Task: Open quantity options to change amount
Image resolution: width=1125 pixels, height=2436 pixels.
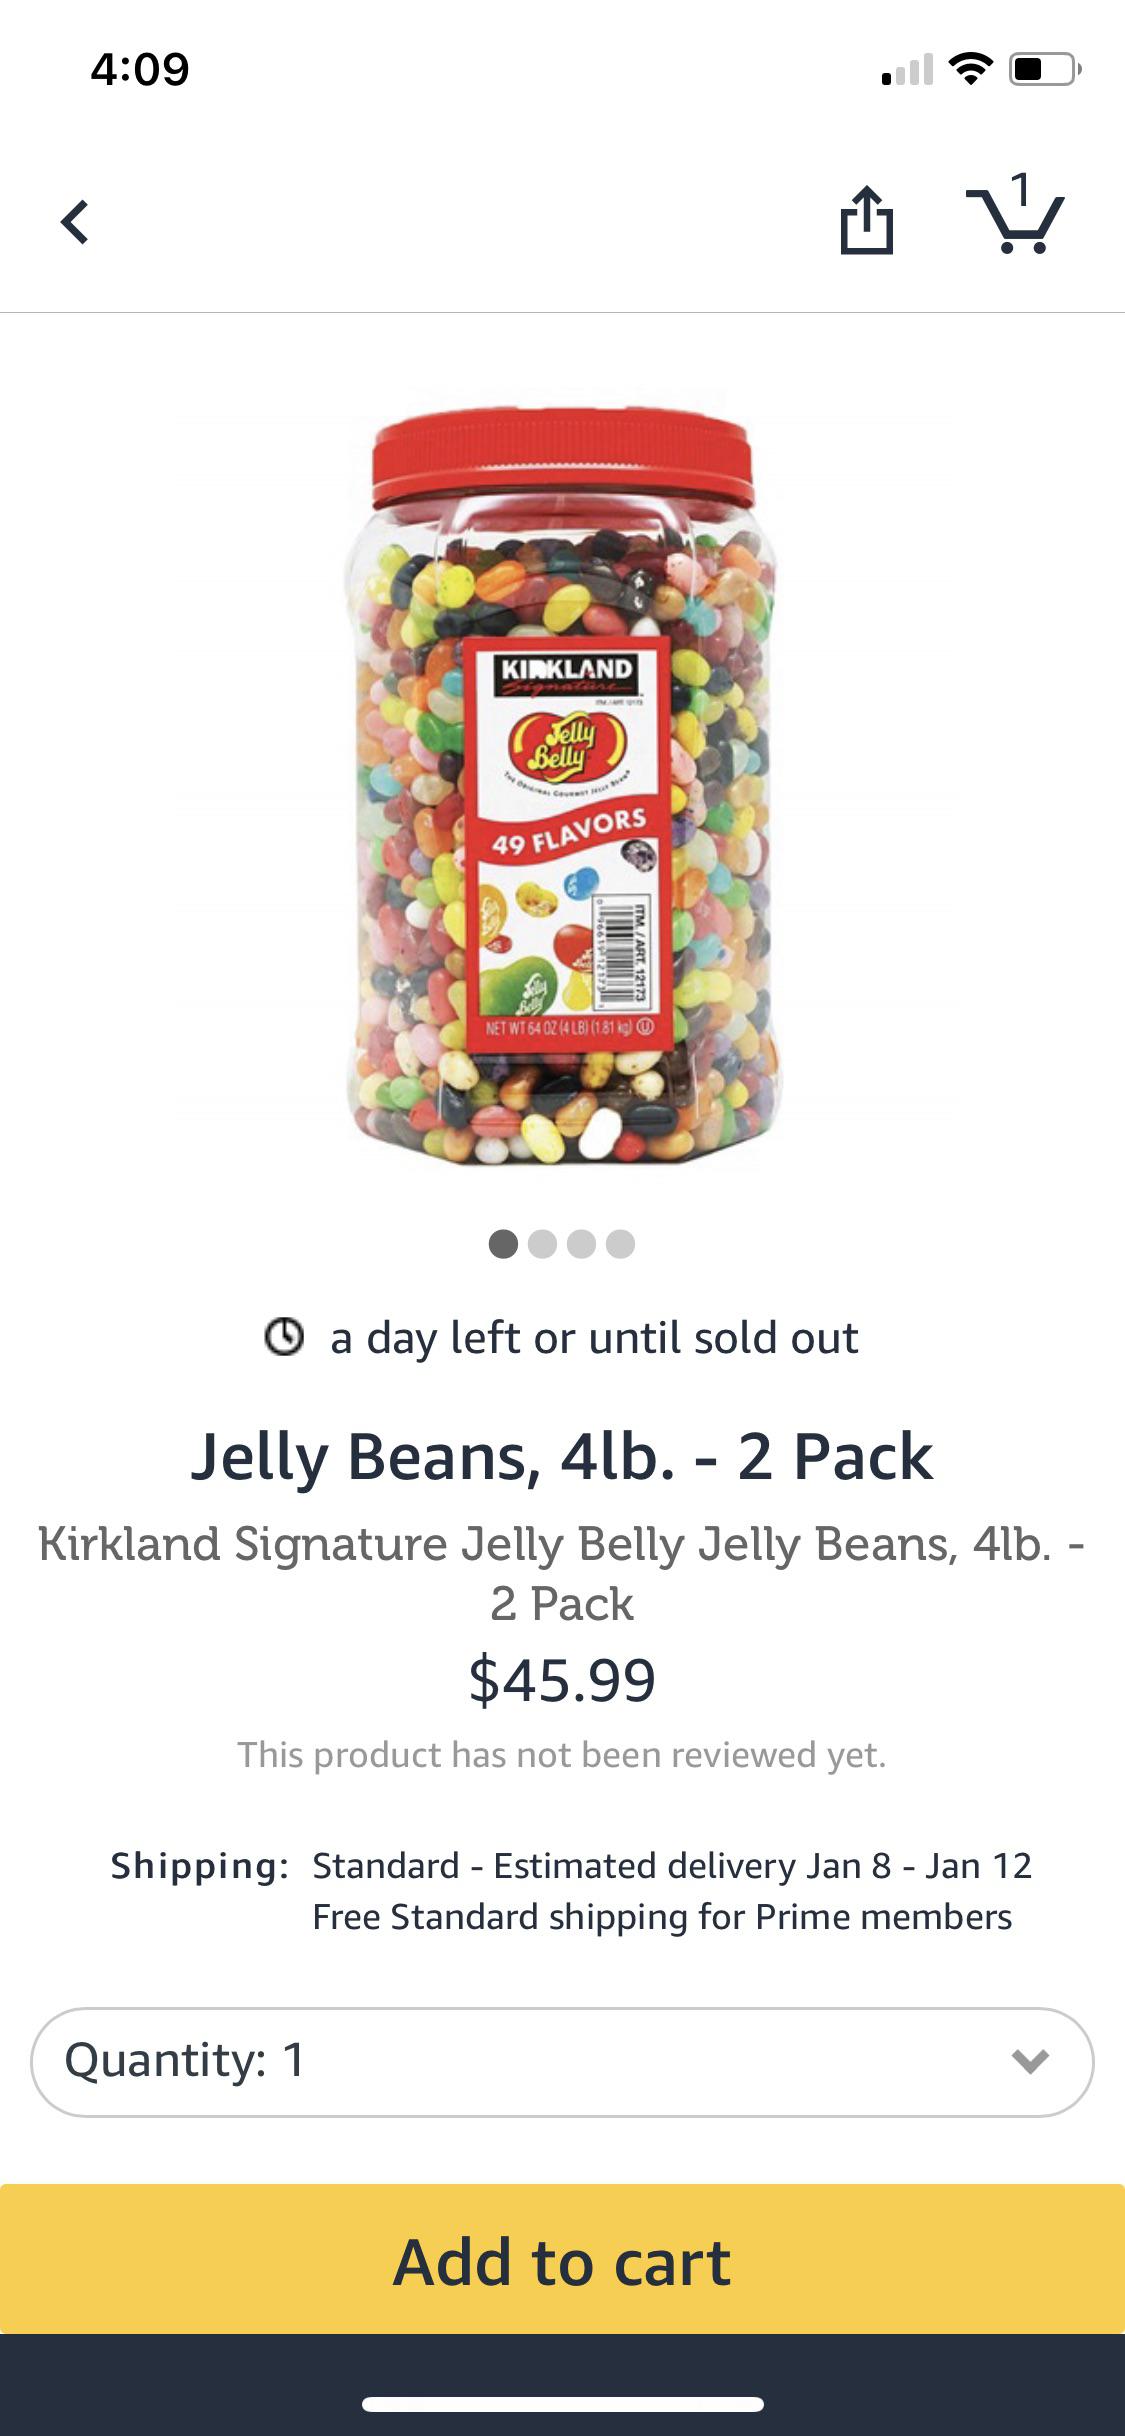Action: coord(562,2060)
